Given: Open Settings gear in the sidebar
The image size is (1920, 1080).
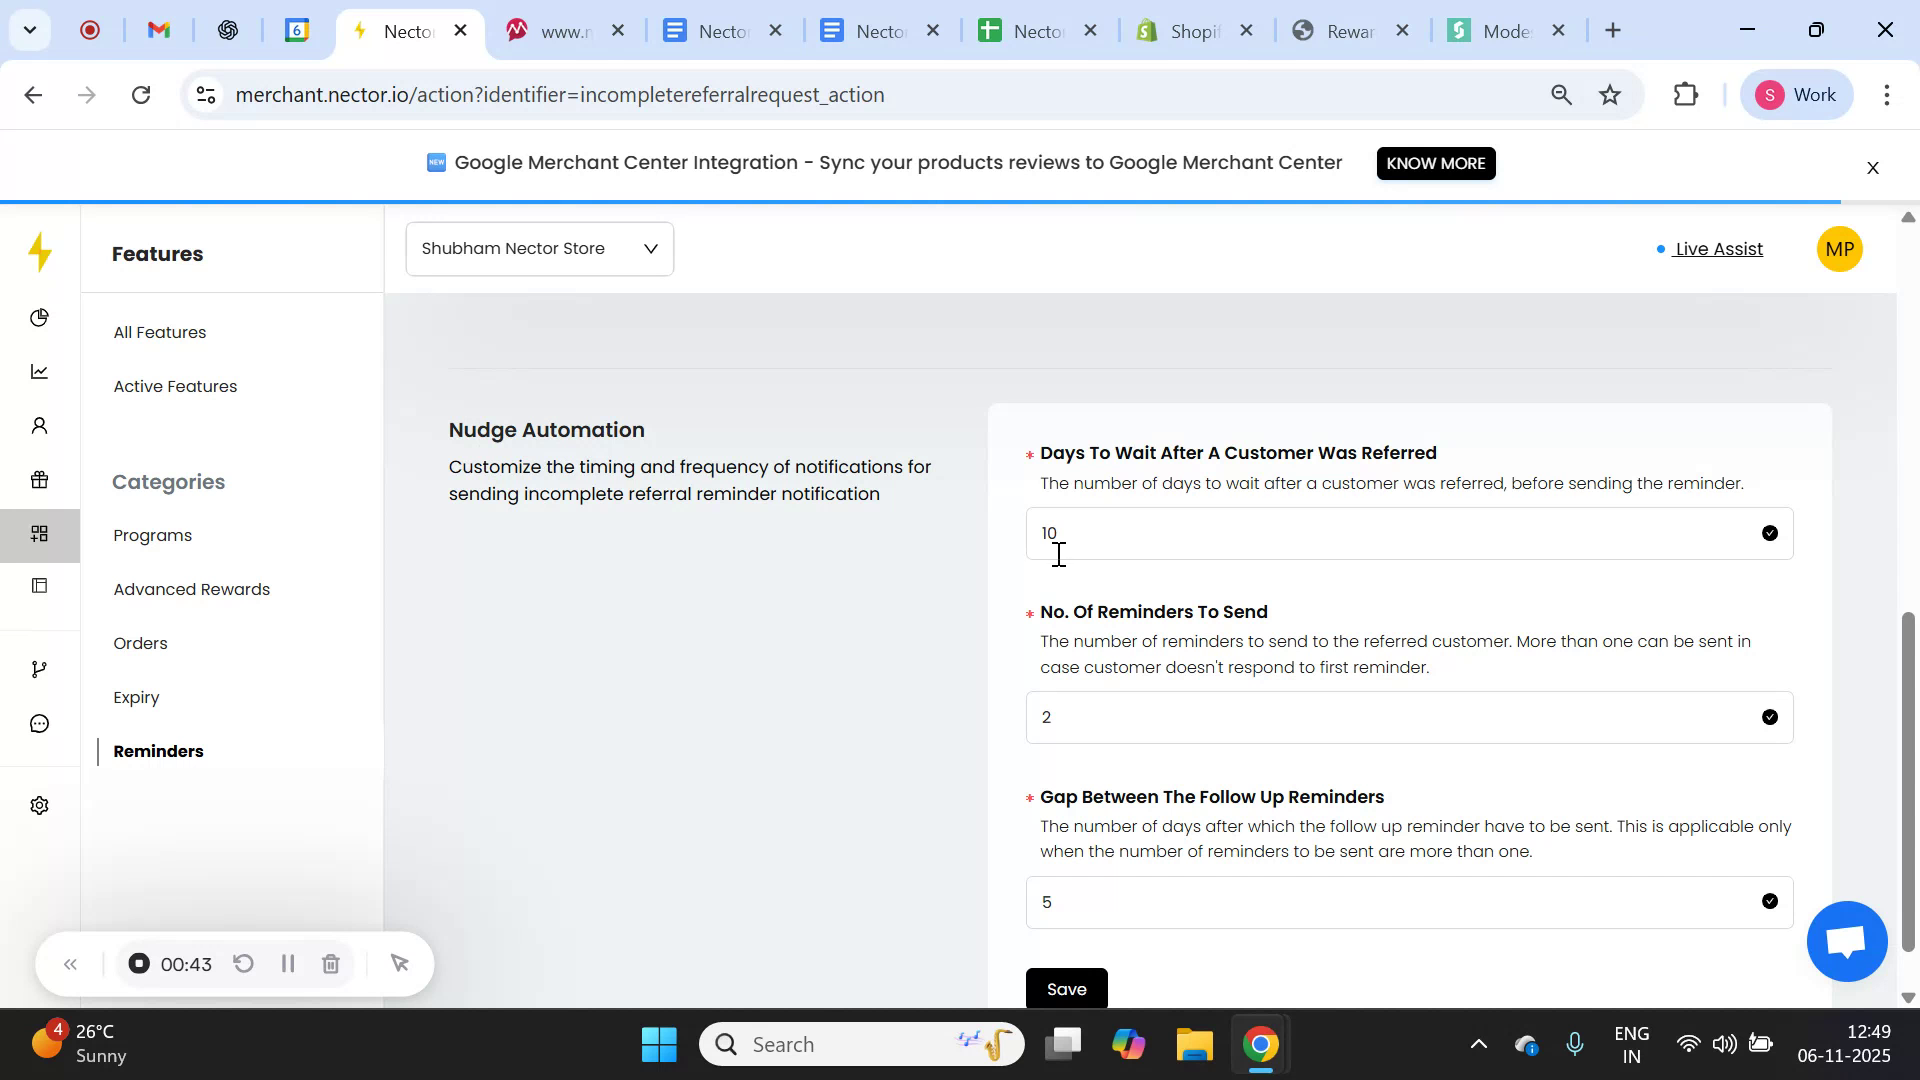Looking at the screenshot, I should (40, 805).
